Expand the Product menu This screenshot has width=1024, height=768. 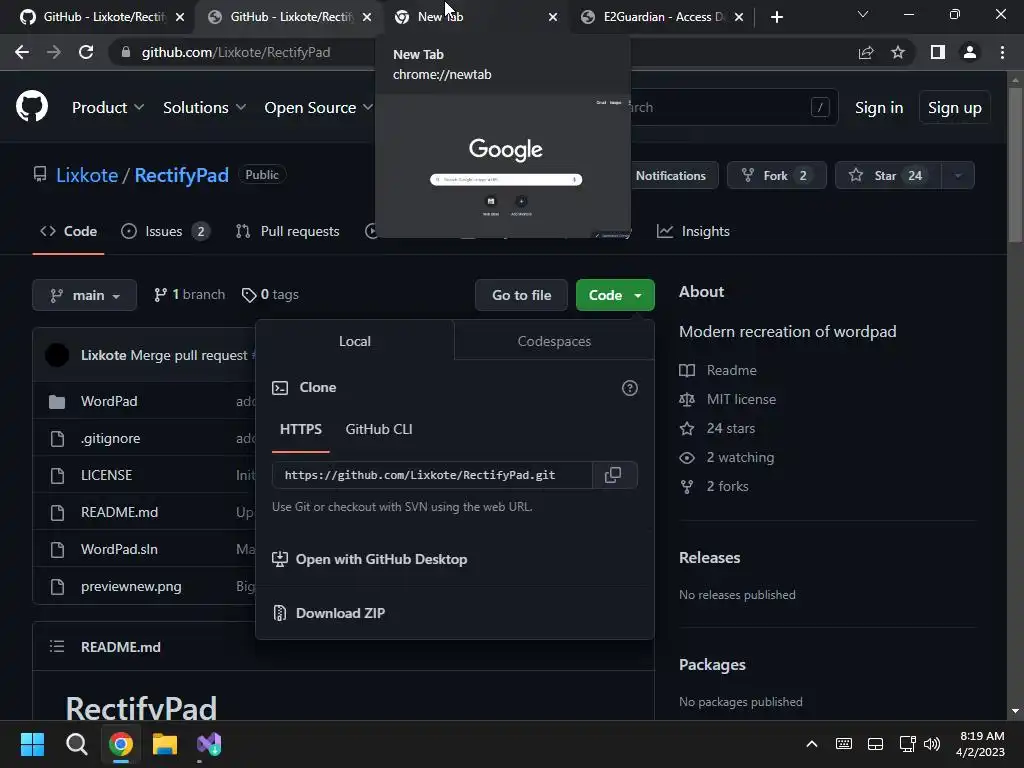tap(108, 107)
